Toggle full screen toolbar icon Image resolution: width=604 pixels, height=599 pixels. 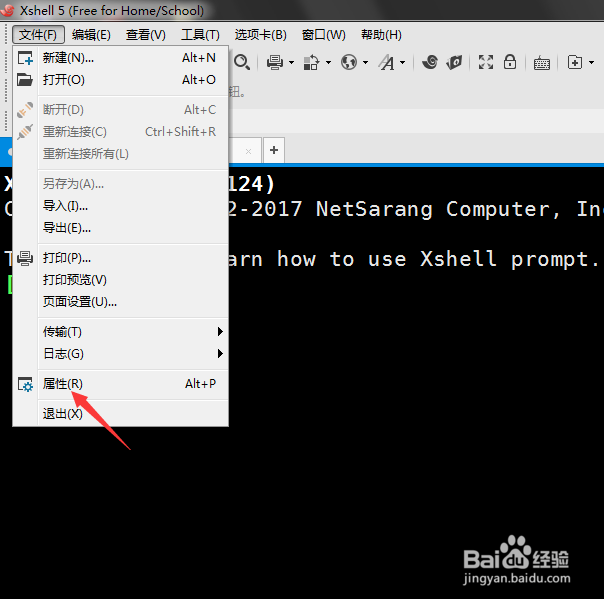point(486,62)
